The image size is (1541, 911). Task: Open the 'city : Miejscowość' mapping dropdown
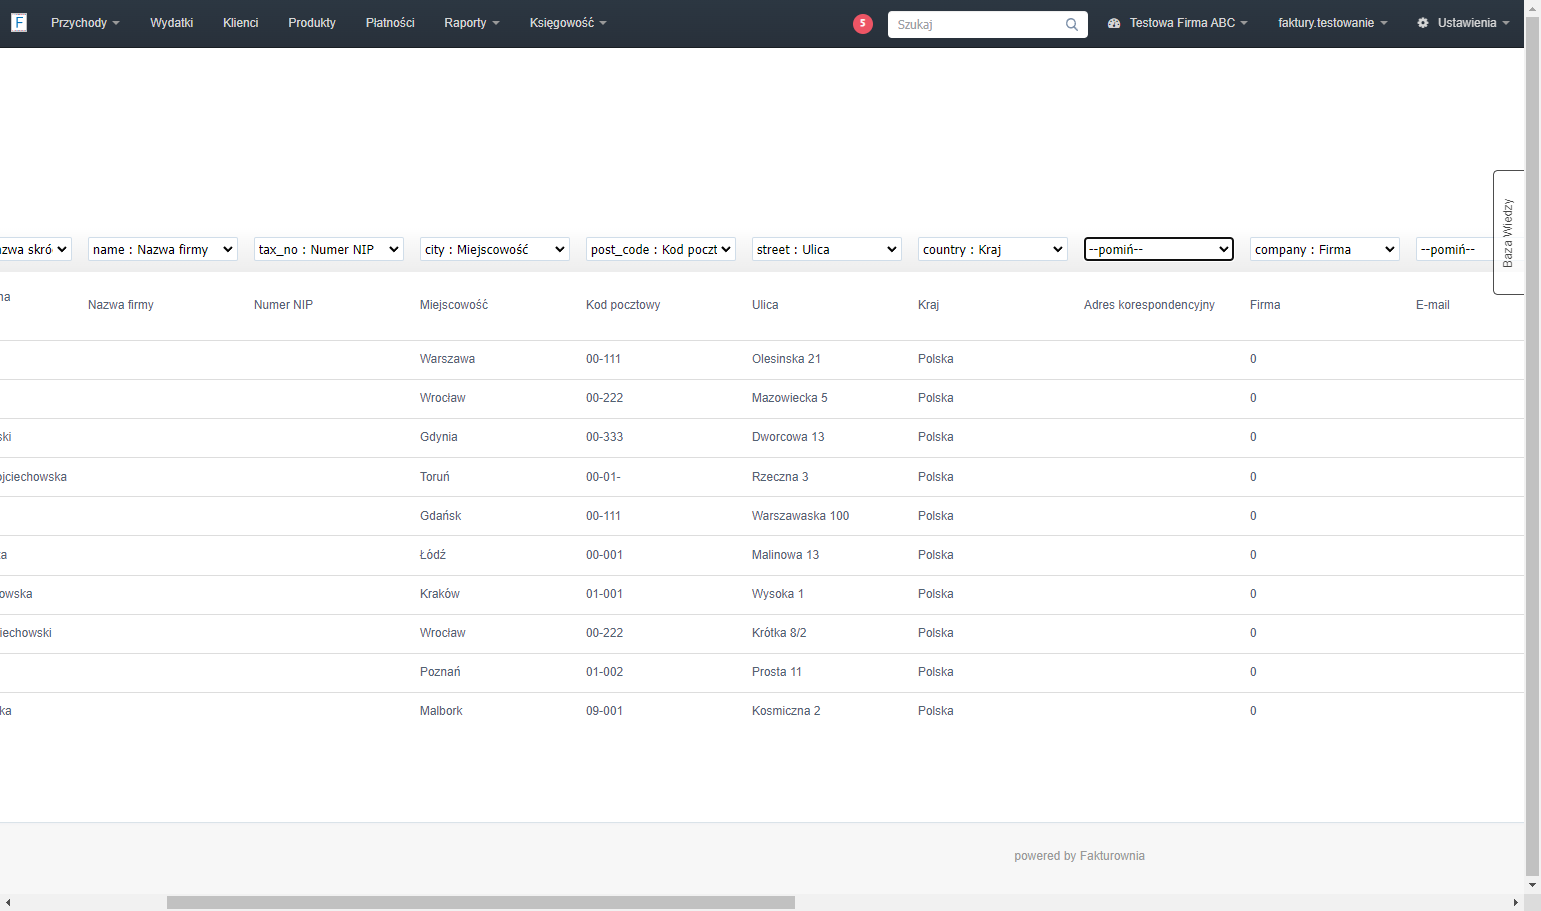click(x=495, y=249)
